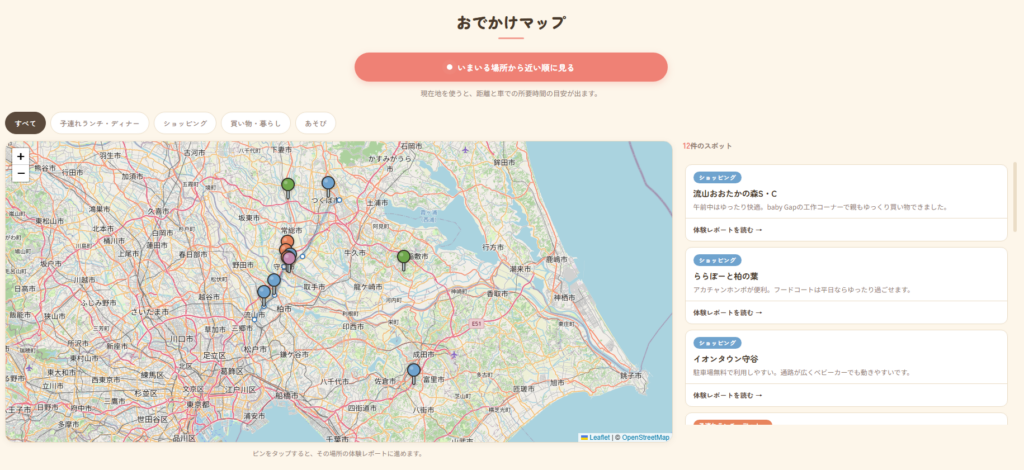The height and width of the screenshot is (470, 1024).
Task: Read the report for ららぽーと柏の葉
Action: (x=727, y=313)
